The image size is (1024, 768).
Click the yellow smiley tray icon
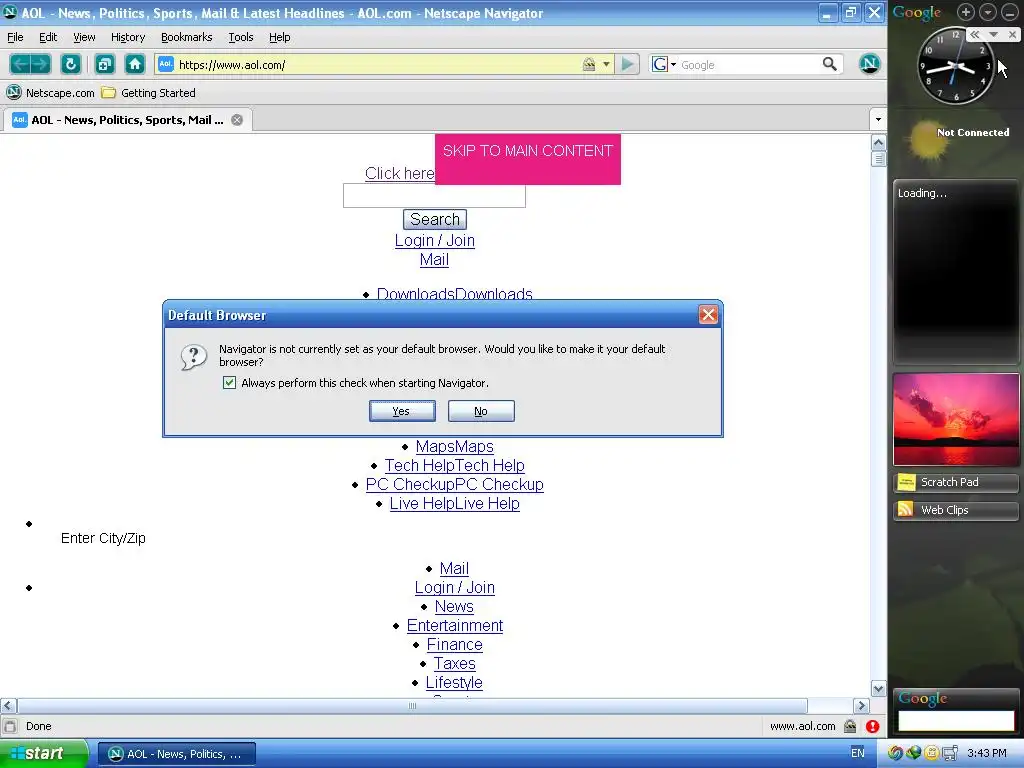tap(931, 753)
